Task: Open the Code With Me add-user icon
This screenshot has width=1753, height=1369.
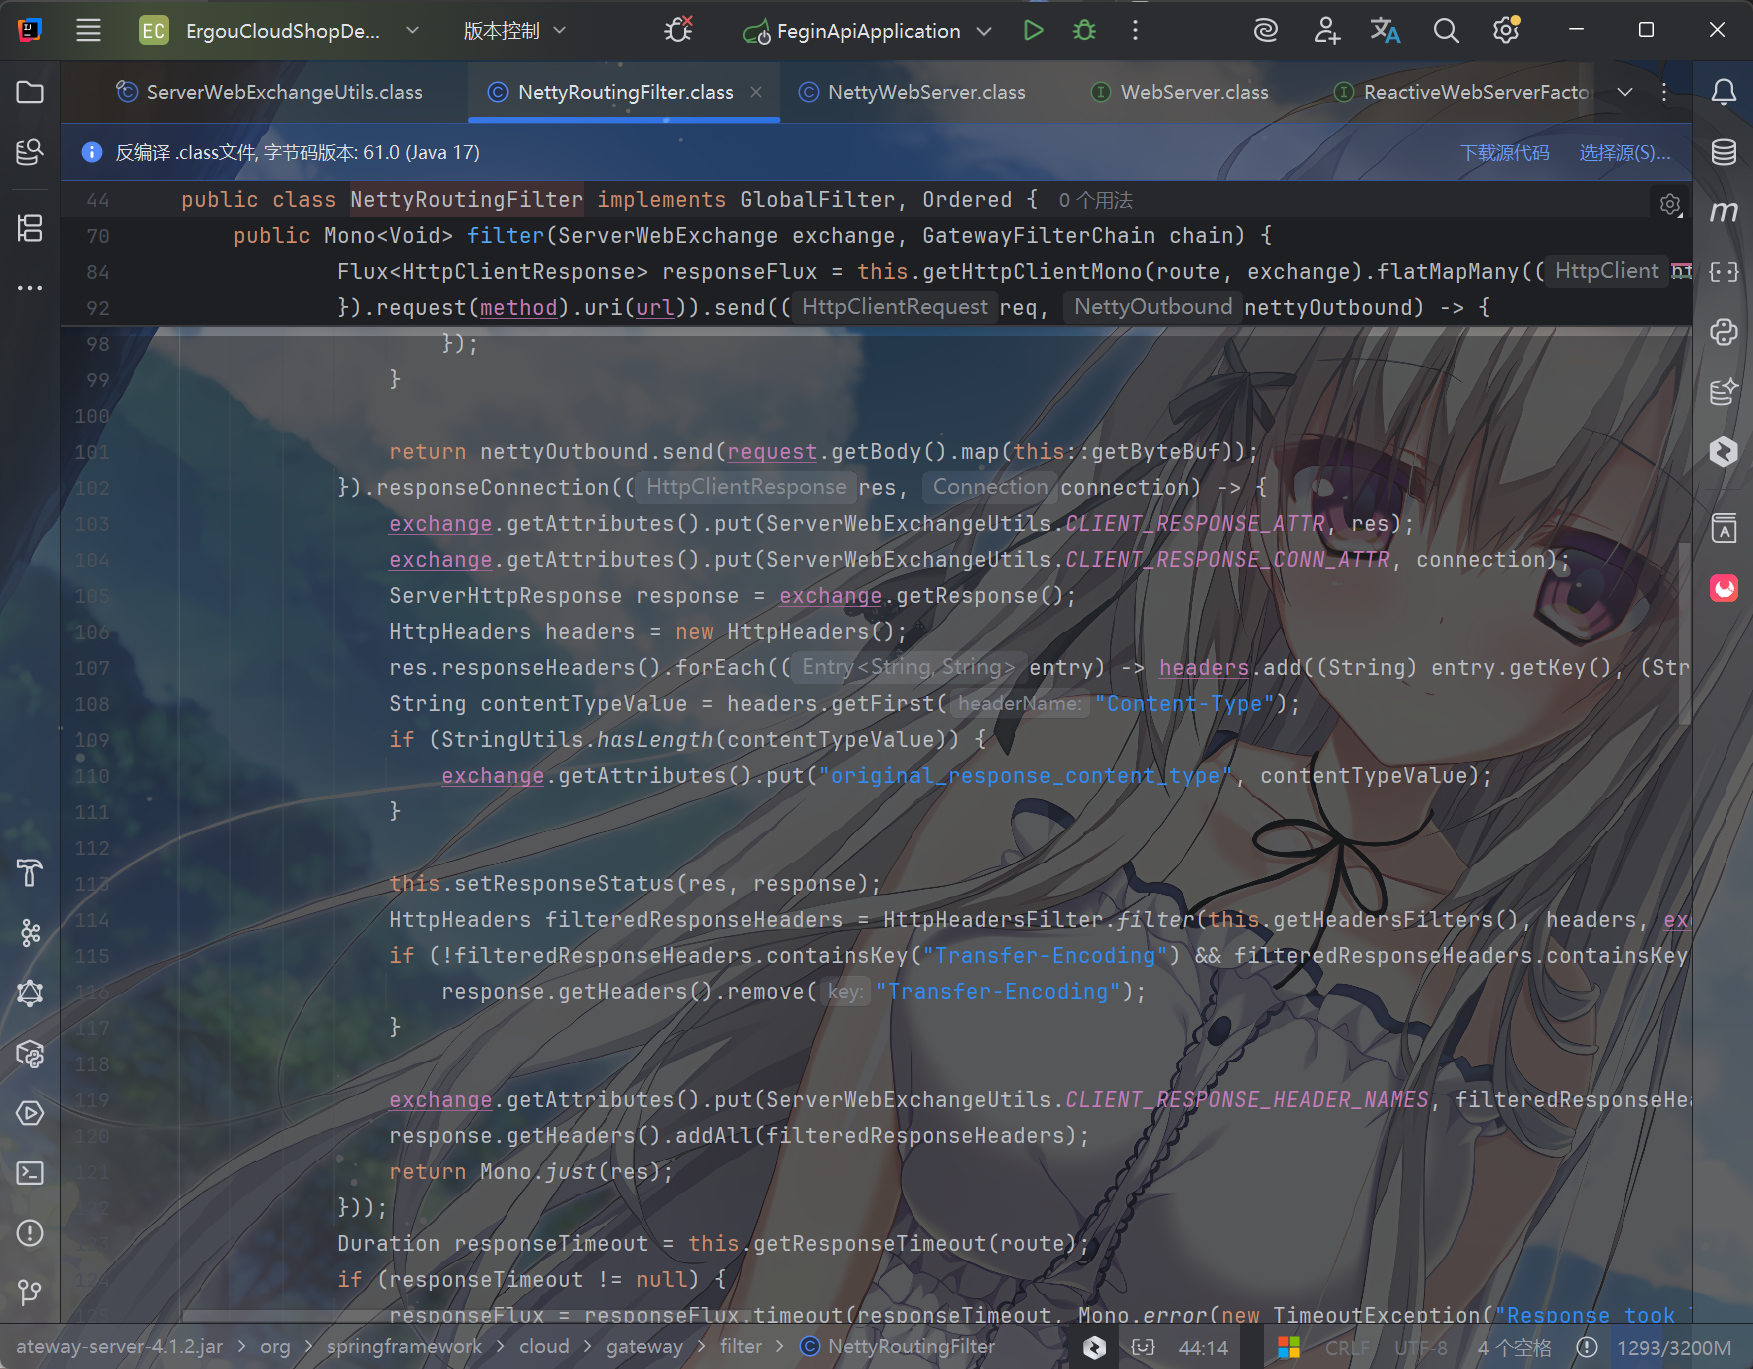Action: [1326, 30]
